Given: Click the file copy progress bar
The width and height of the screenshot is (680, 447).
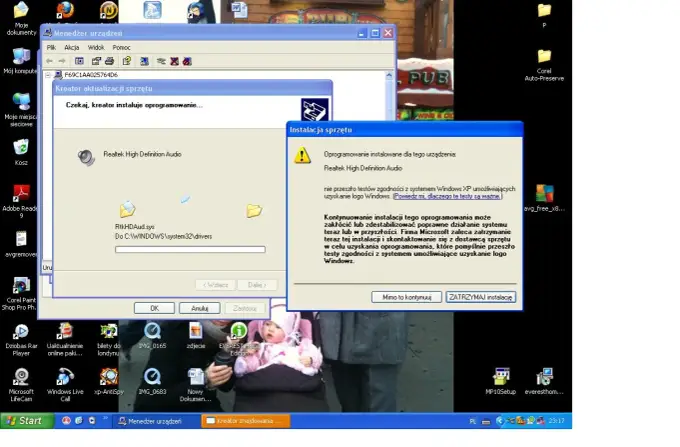Looking at the screenshot, I should coord(190,249).
